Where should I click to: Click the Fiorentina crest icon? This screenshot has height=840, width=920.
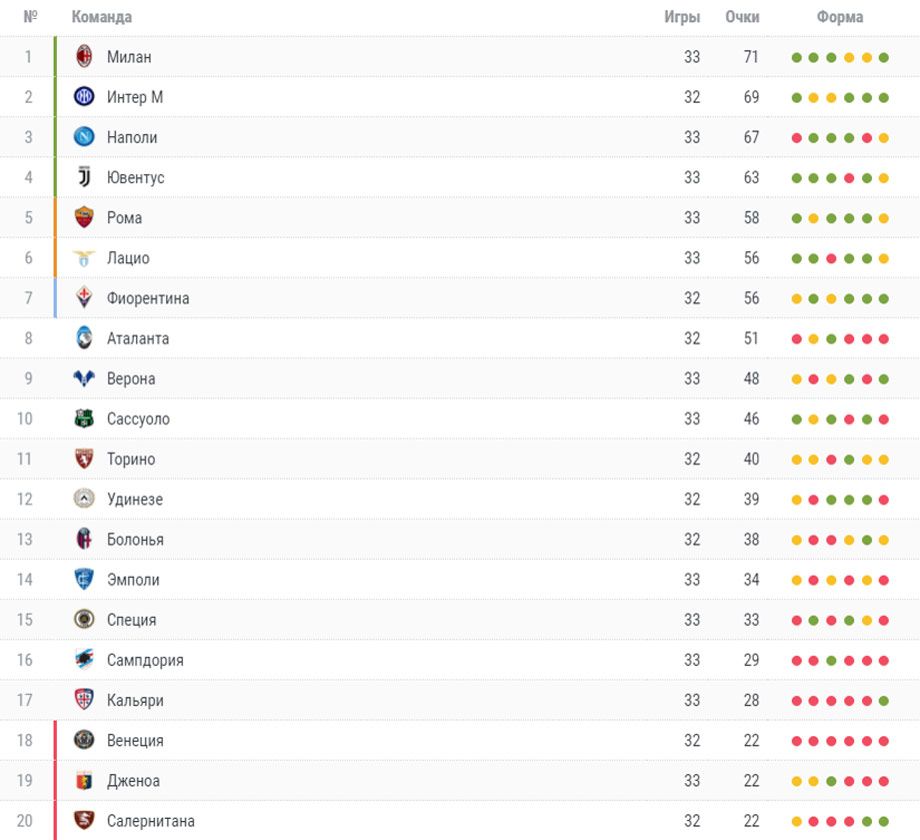84,297
